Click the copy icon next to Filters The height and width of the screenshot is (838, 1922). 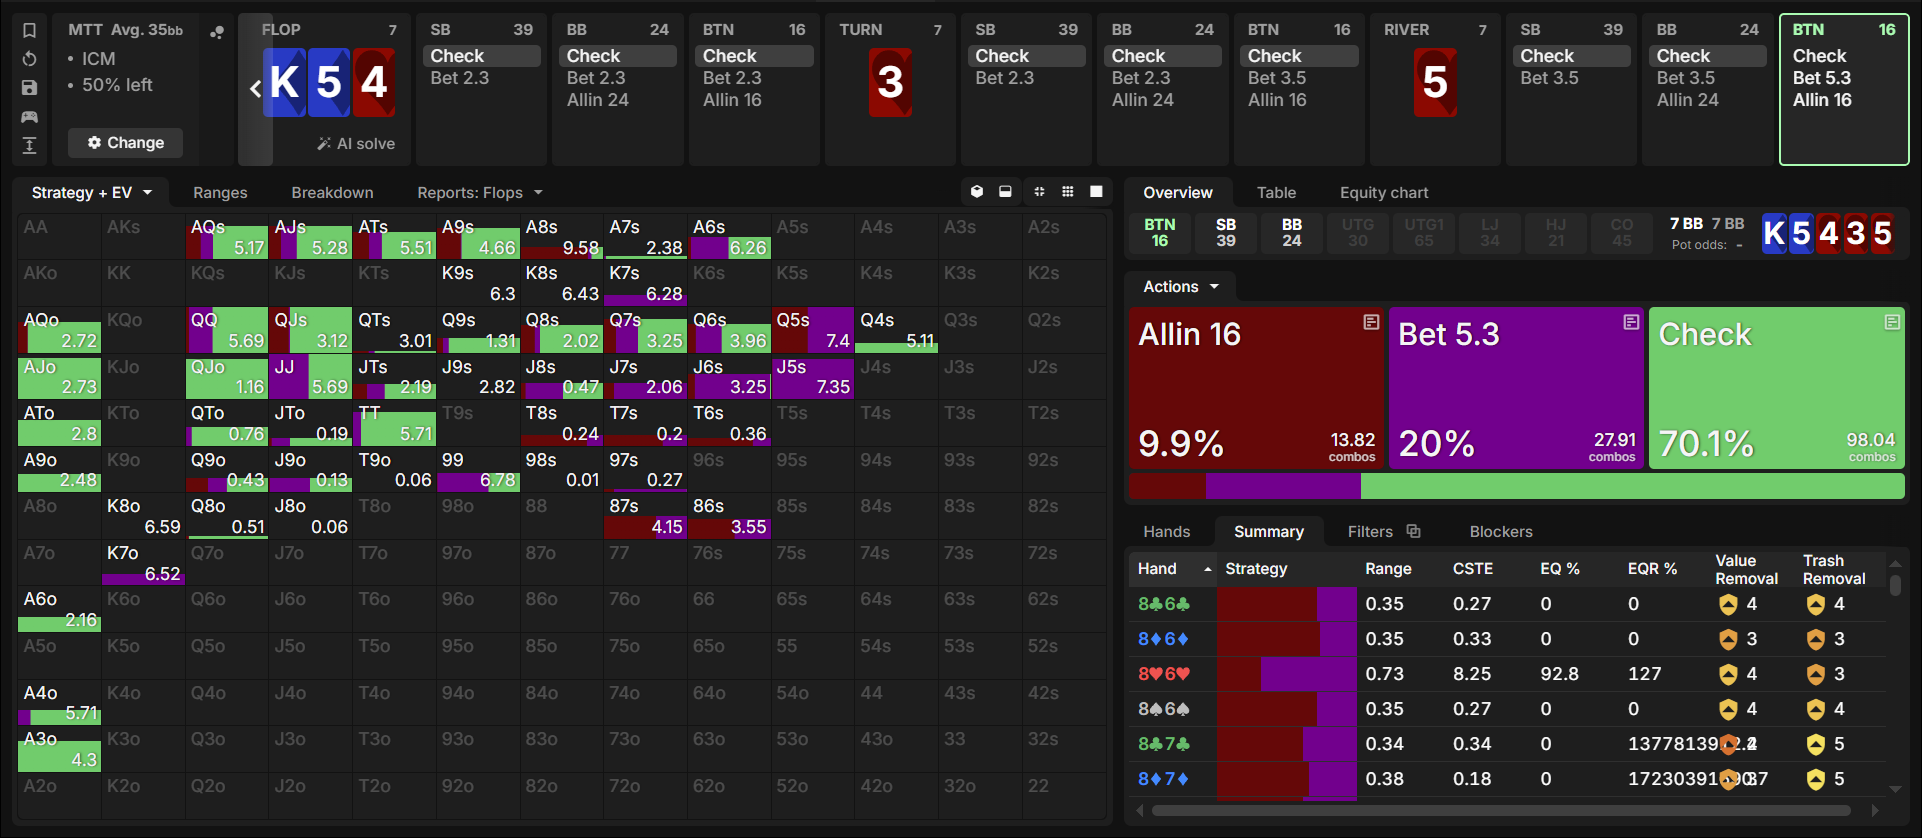(1413, 531)
